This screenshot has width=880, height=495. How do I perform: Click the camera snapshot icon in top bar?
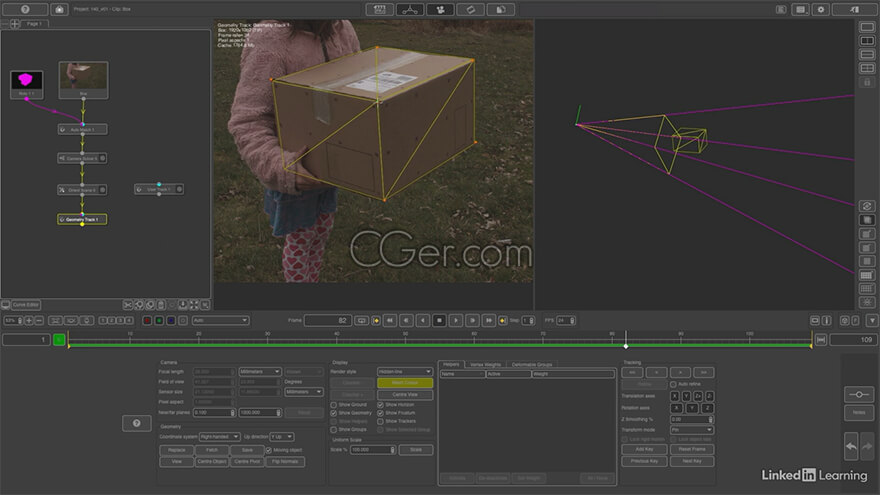pos(59,10)
